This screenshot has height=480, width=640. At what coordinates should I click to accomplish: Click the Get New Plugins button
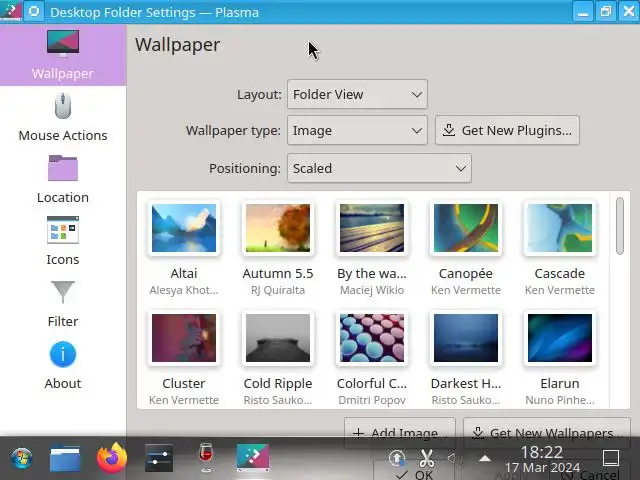tap(507, 130)
